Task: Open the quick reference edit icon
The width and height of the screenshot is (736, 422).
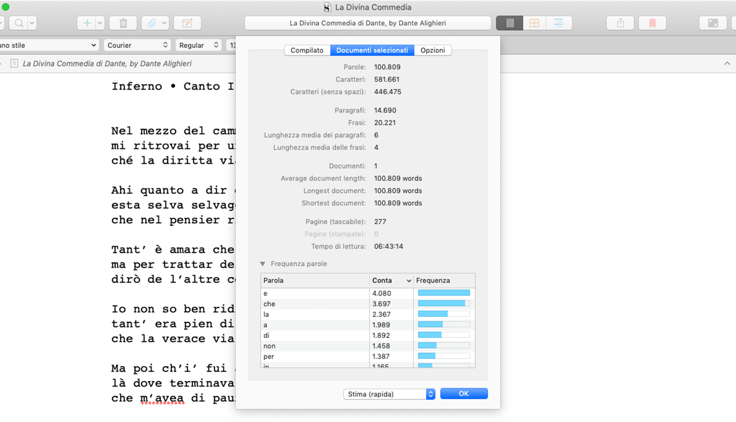Action: pyautogui.click(x=187, y=23)
